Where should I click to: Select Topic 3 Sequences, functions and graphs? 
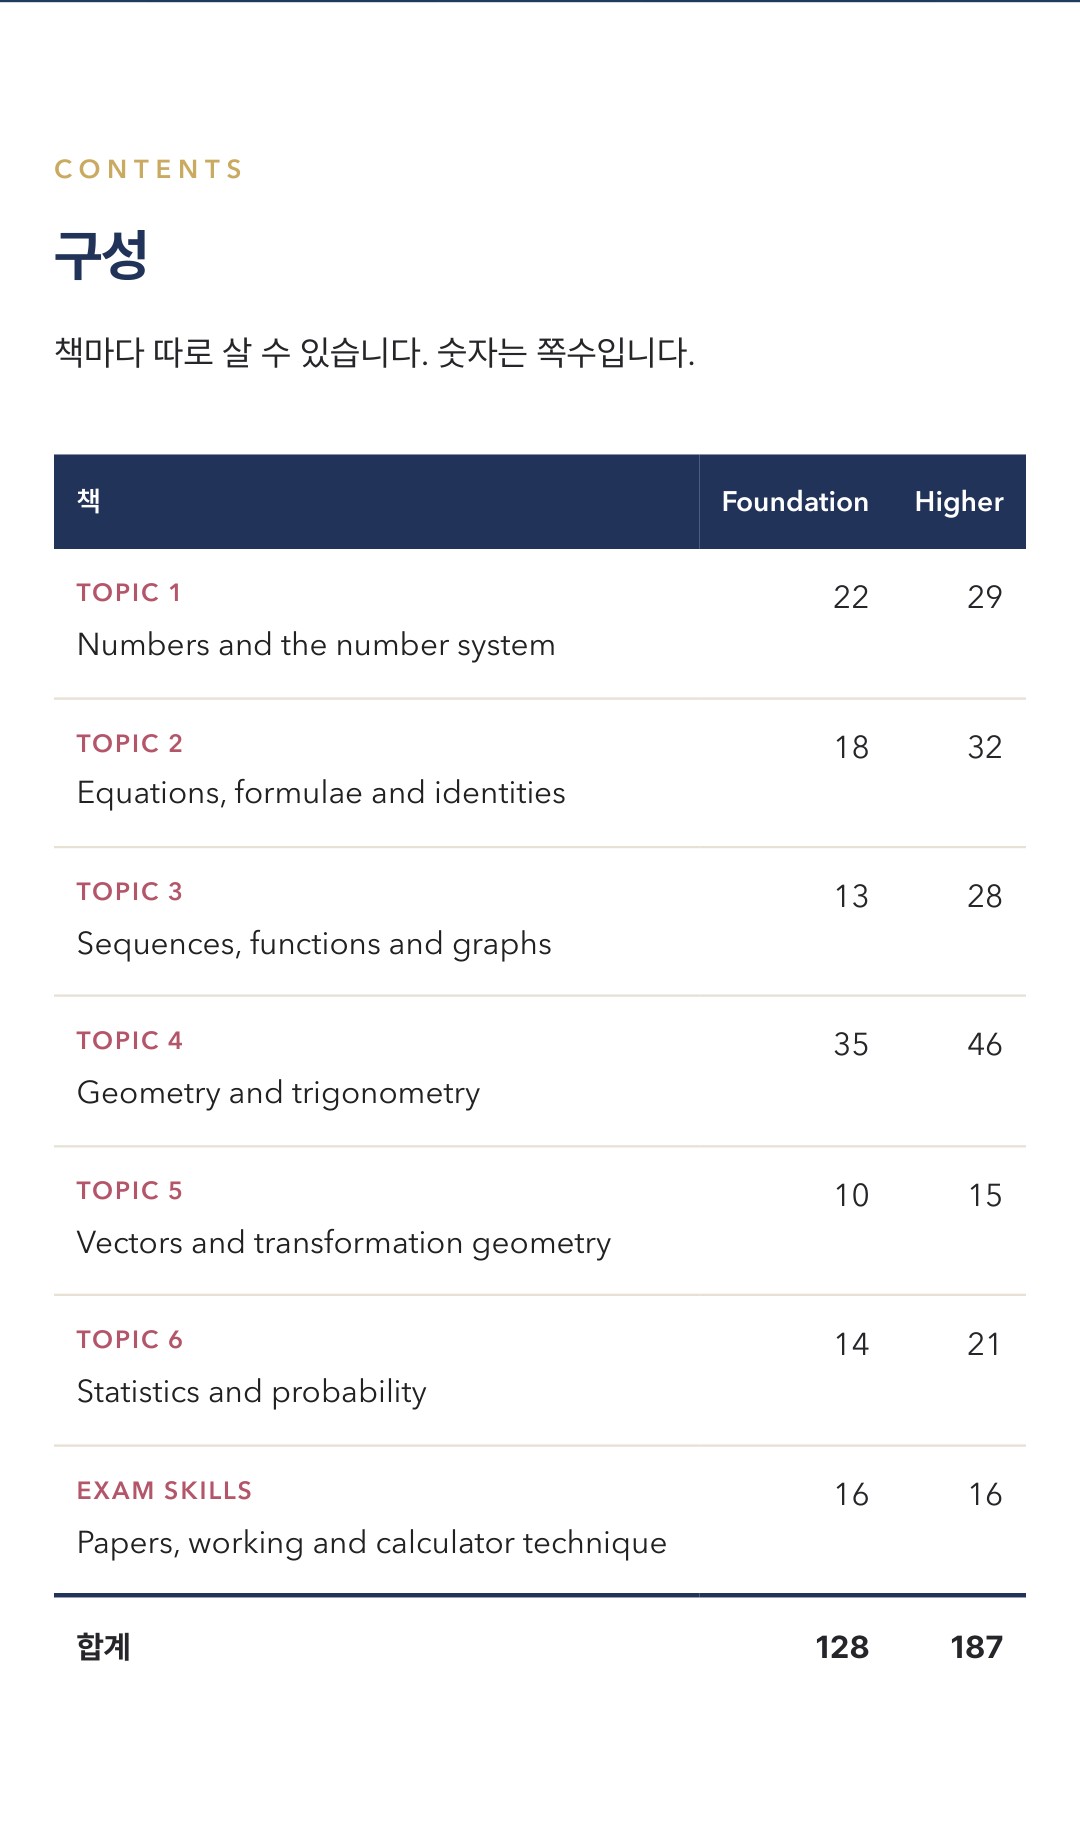[540, 922]
